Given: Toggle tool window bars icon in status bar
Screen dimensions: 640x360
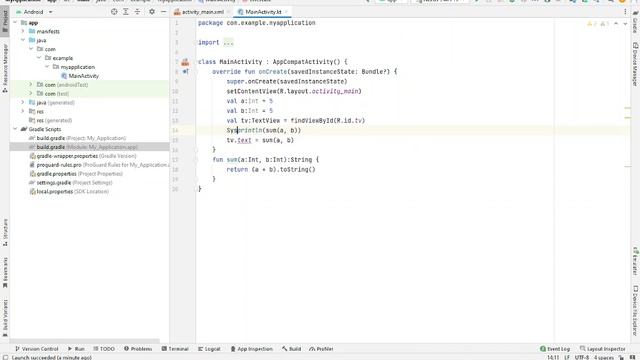Looking at the screenshot, I should 5,358.
